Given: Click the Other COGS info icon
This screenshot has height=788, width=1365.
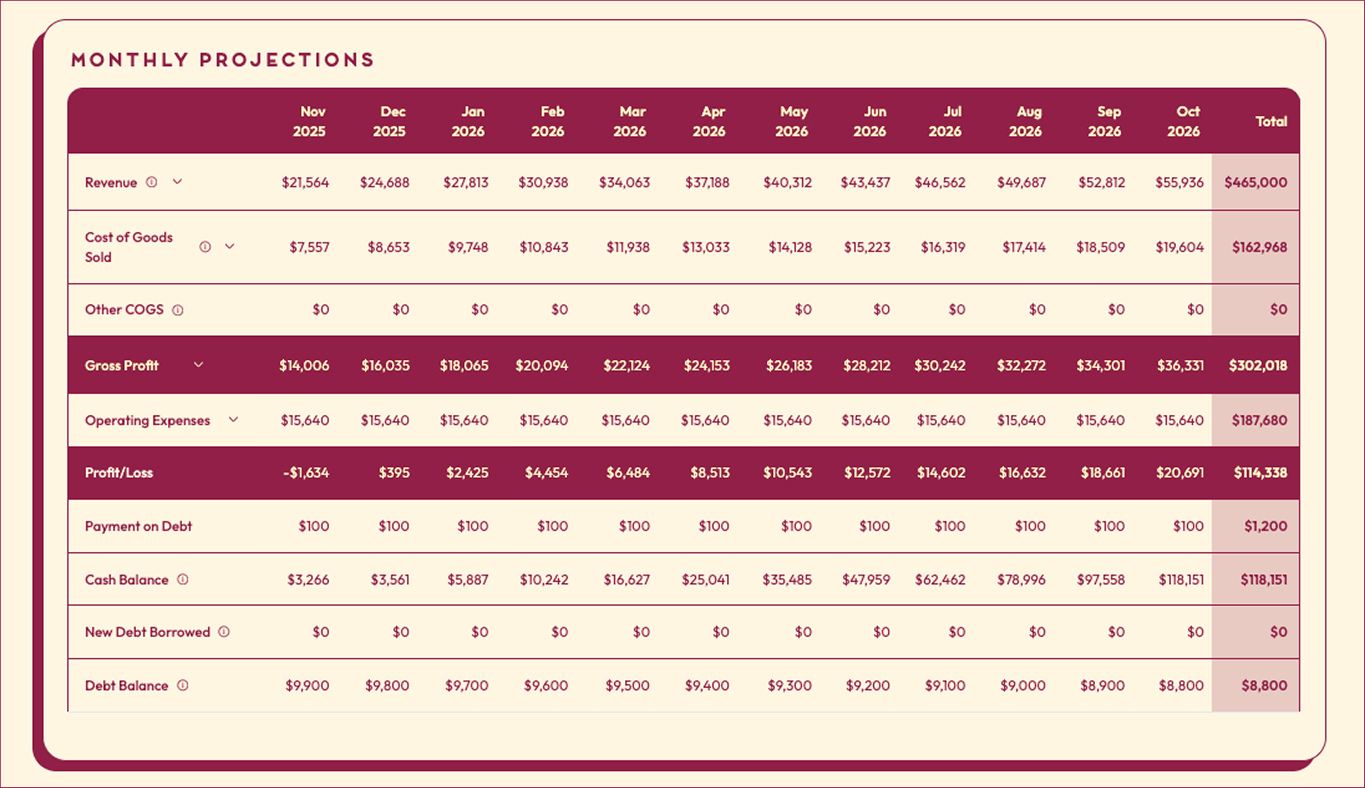Looking at the screenshot, I should 178,310.
